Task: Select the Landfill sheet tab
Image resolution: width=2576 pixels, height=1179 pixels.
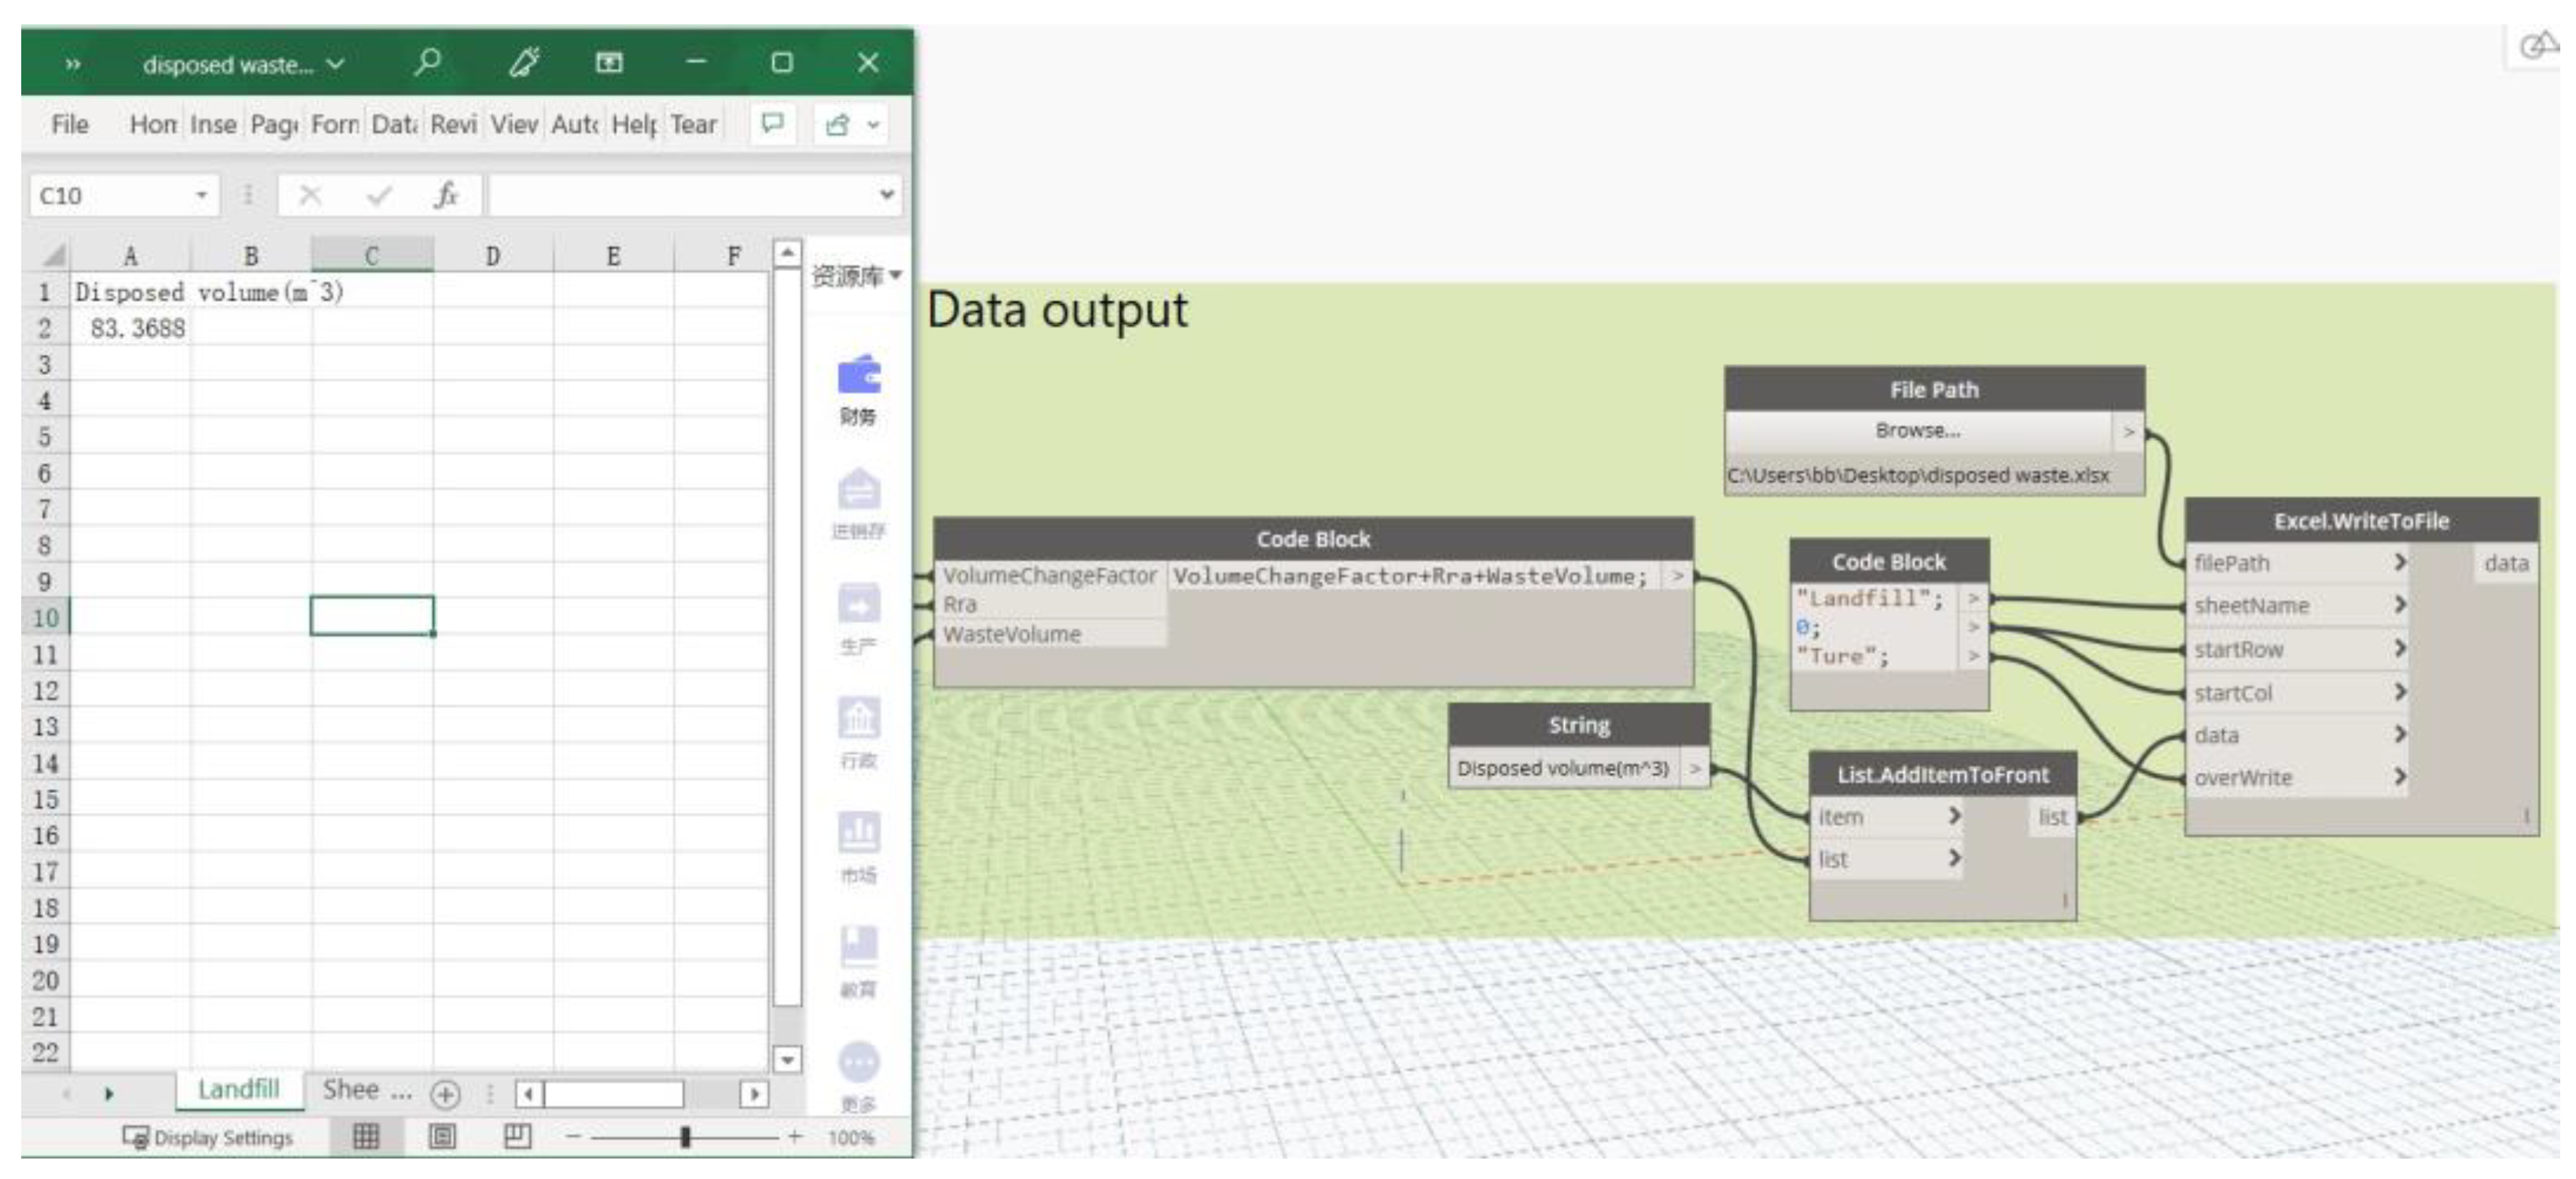Action: click(x=239, y=1089)
